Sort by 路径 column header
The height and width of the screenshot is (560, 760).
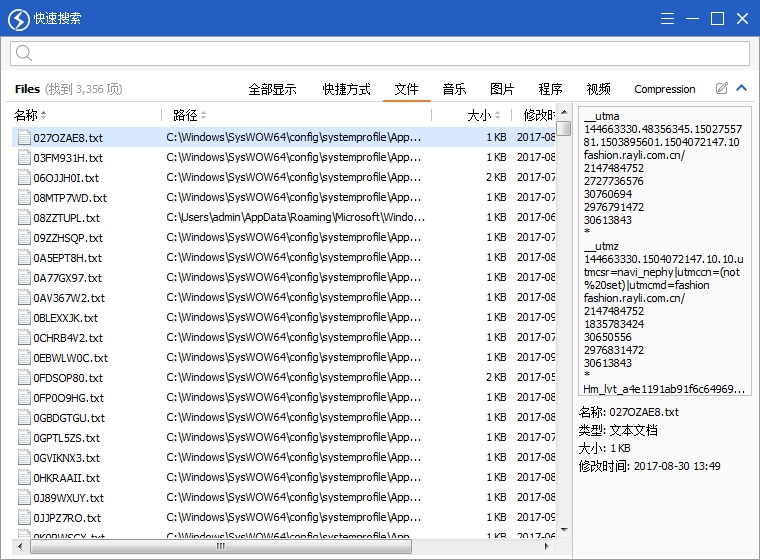185,116
